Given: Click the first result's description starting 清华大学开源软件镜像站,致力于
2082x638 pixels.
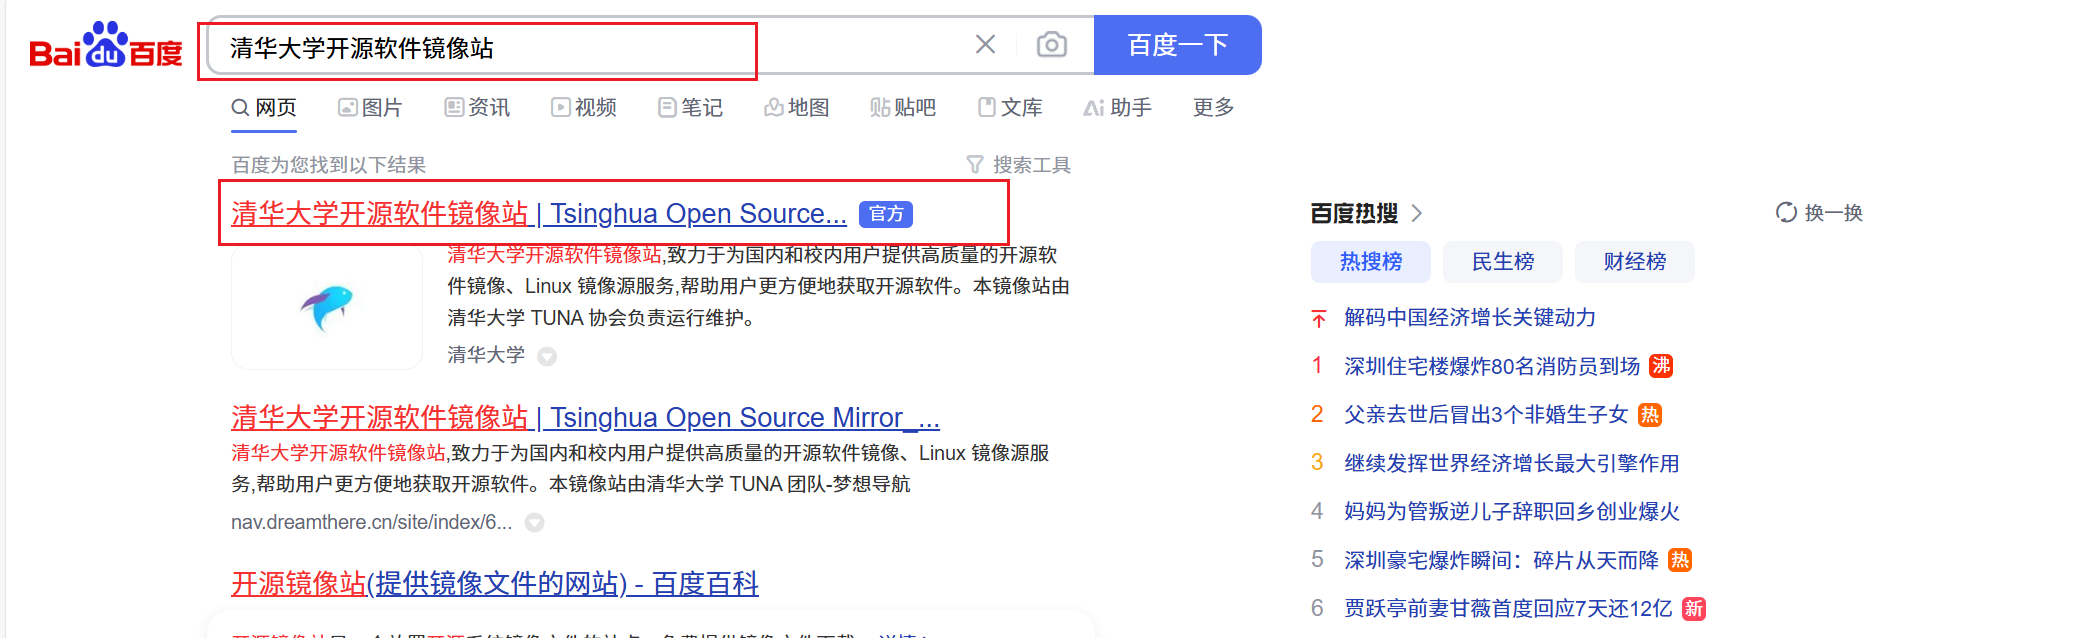Looking at the screenshot, I should 758,286.
